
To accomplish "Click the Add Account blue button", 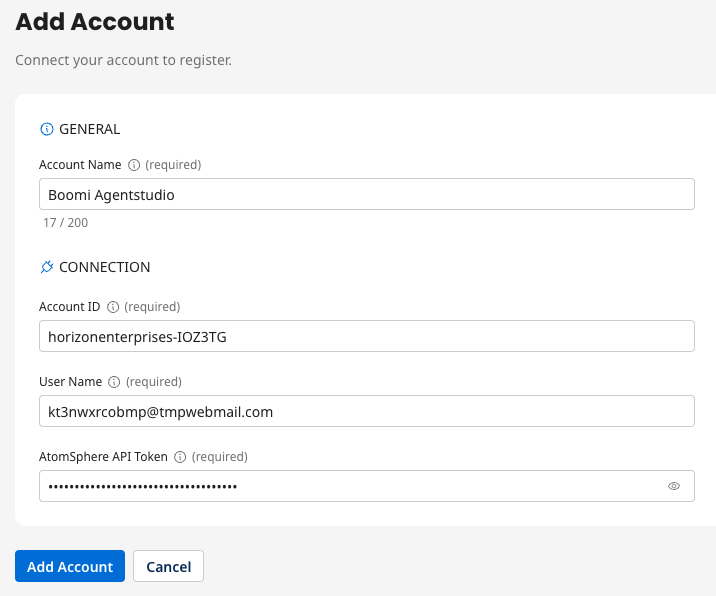I will click(70, 566).
